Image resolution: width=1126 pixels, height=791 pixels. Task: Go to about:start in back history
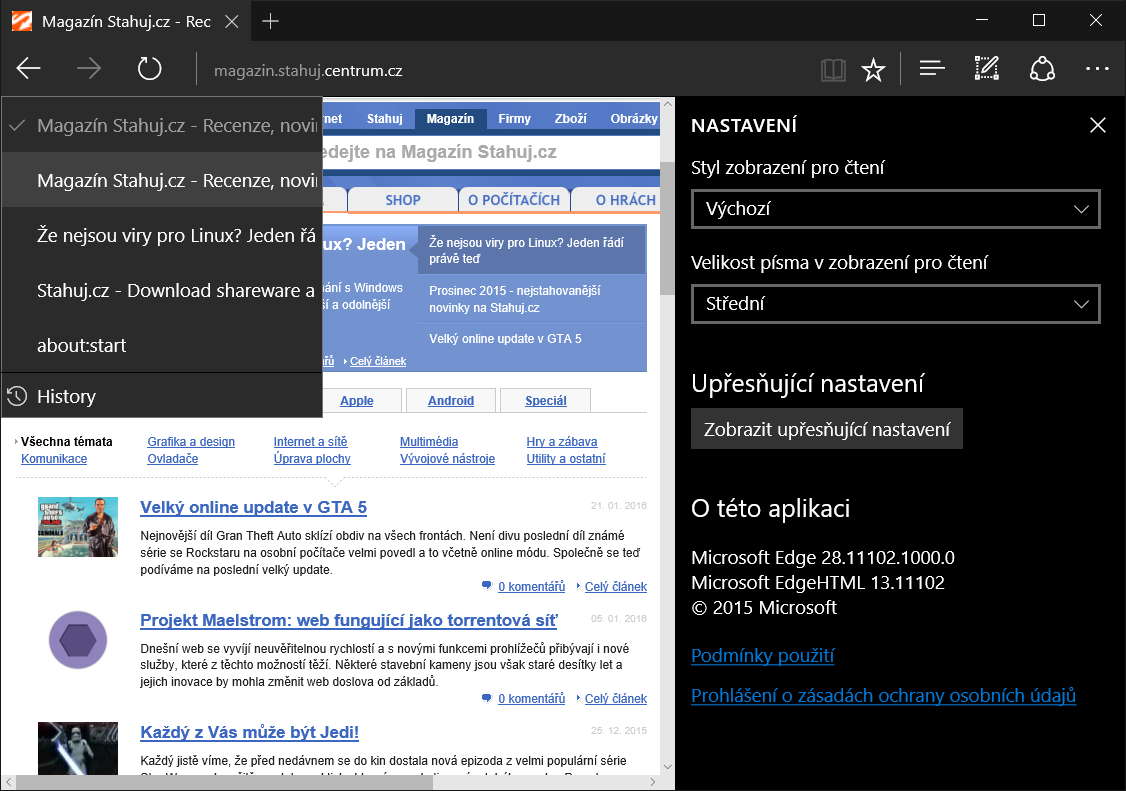pos(162,345)
